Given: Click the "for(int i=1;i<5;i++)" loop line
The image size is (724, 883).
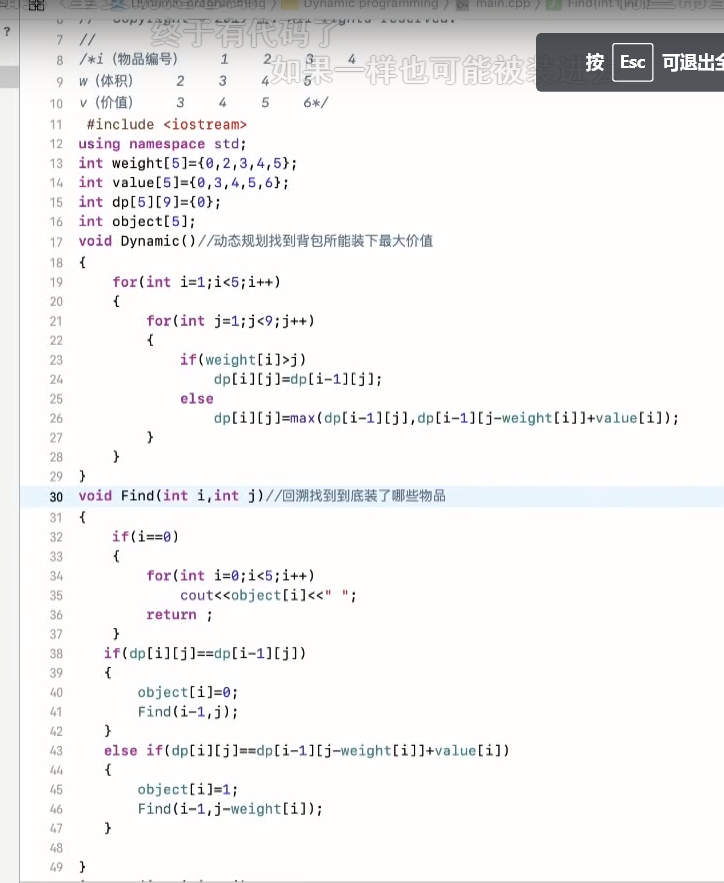Looking at the screenshot, I should (196, 282).
